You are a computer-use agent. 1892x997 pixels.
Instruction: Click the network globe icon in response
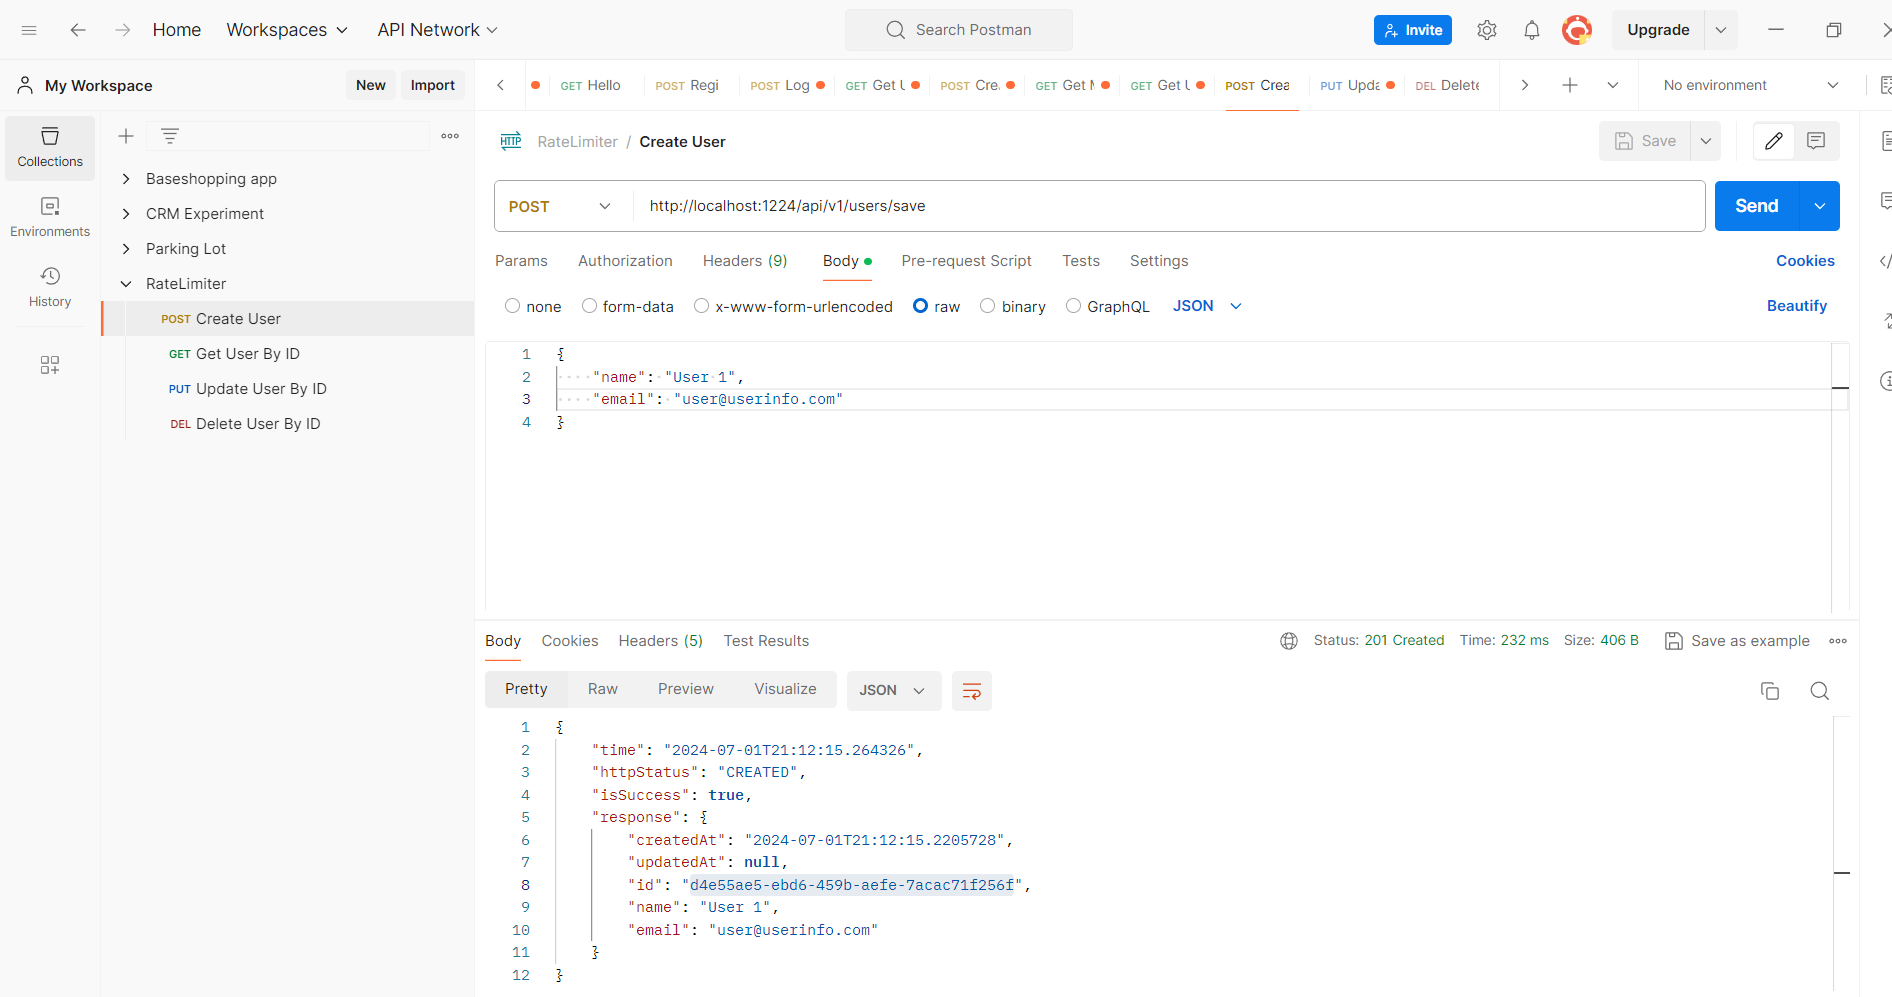click(1289, 641)
